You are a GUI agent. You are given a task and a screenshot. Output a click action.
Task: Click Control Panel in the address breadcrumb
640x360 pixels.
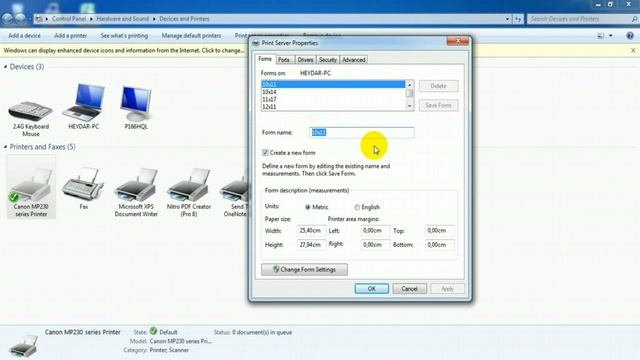click(69, 19)
